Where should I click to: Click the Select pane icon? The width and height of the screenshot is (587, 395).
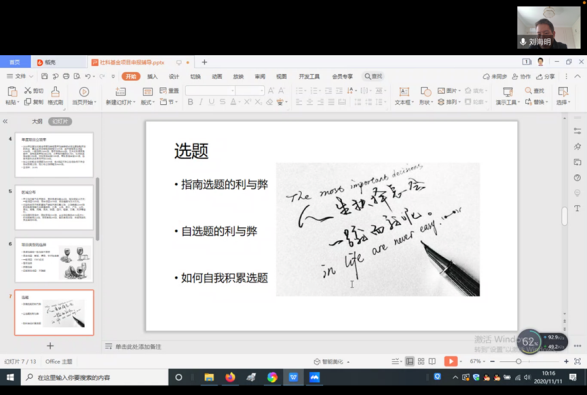coord(563,92)
